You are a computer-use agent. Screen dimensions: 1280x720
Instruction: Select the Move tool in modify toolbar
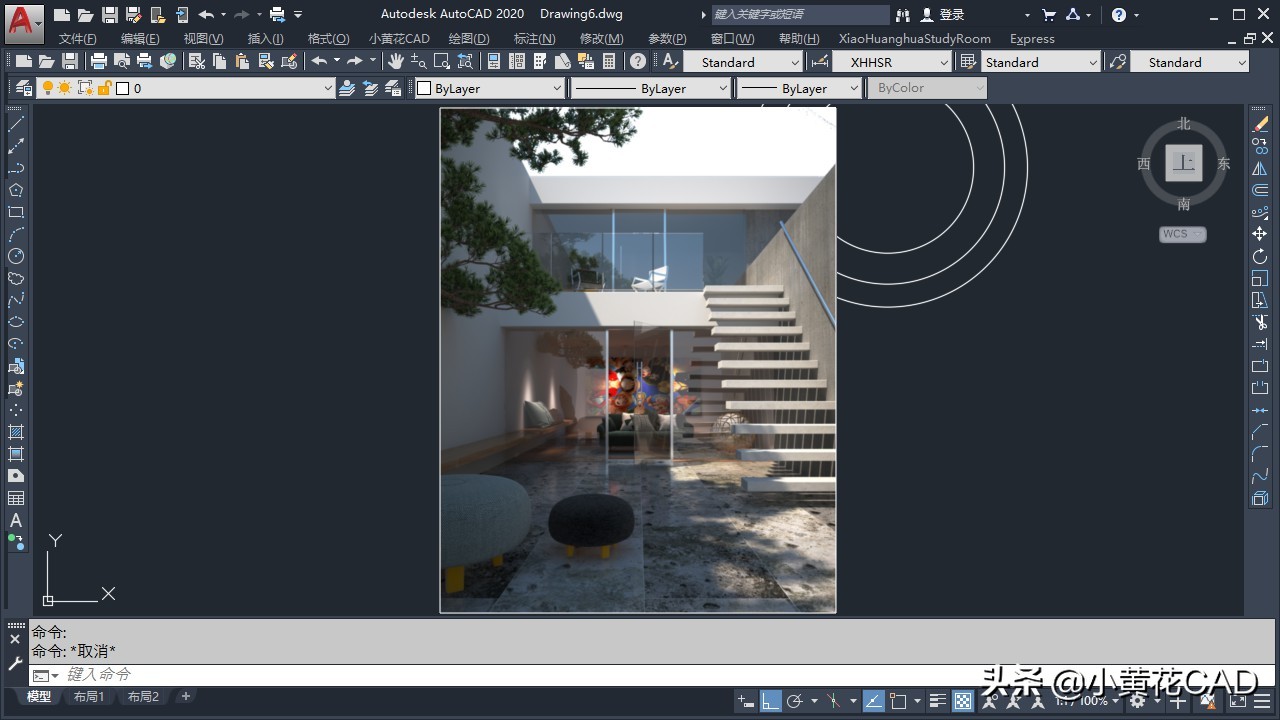pos(1260,234)
